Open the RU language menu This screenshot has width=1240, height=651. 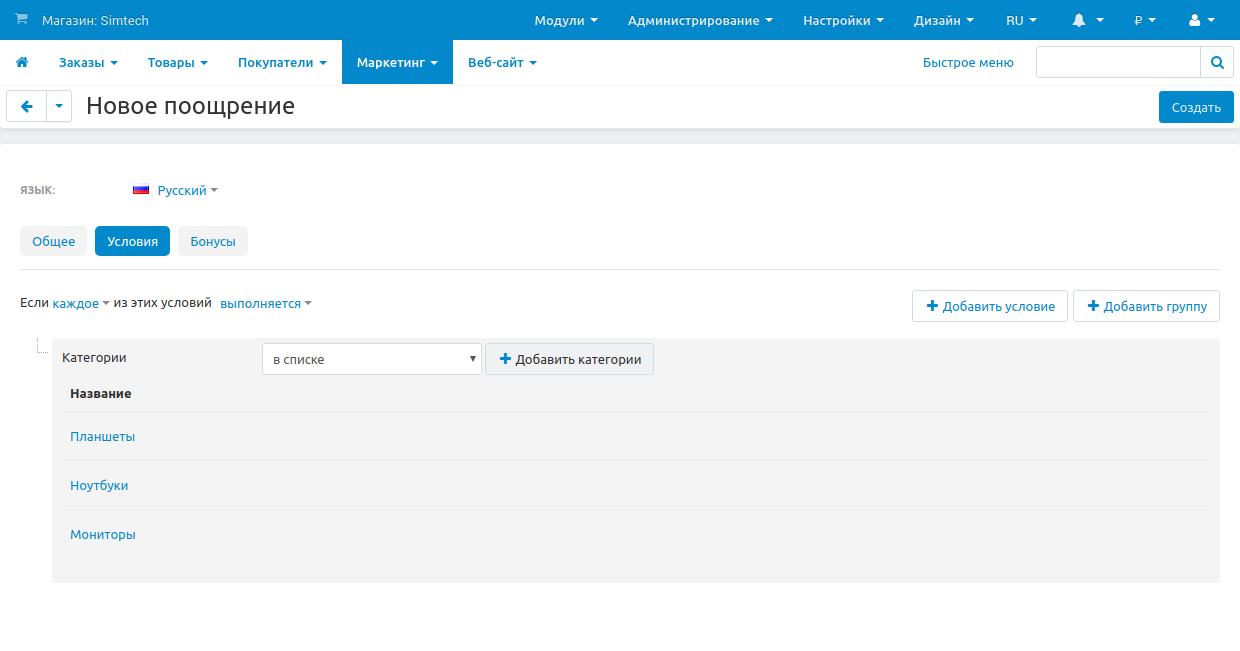(1021, 20)
